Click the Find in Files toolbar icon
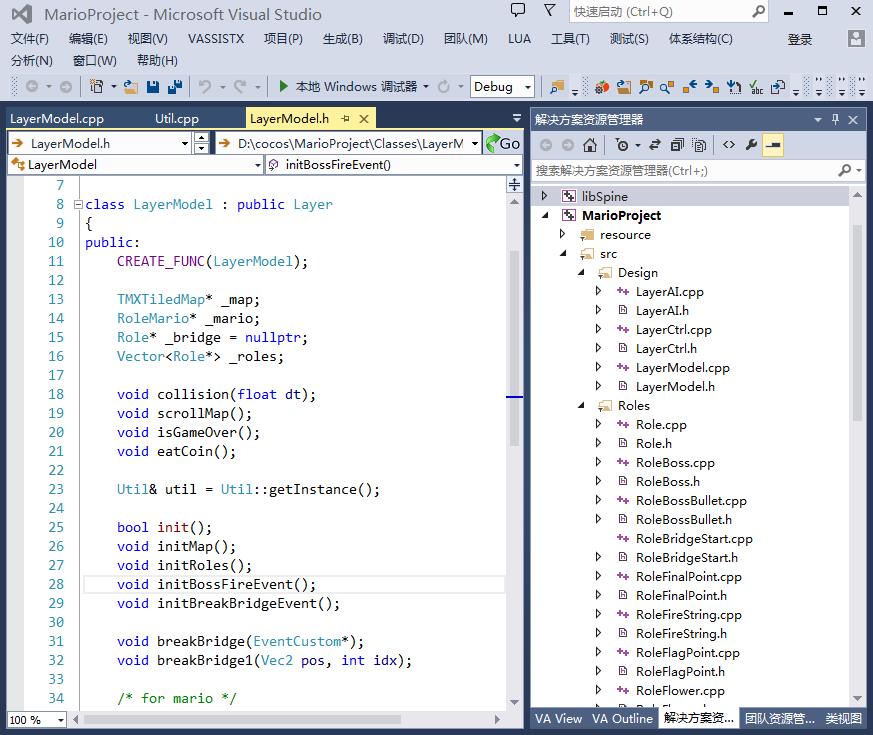 [557, 87]
